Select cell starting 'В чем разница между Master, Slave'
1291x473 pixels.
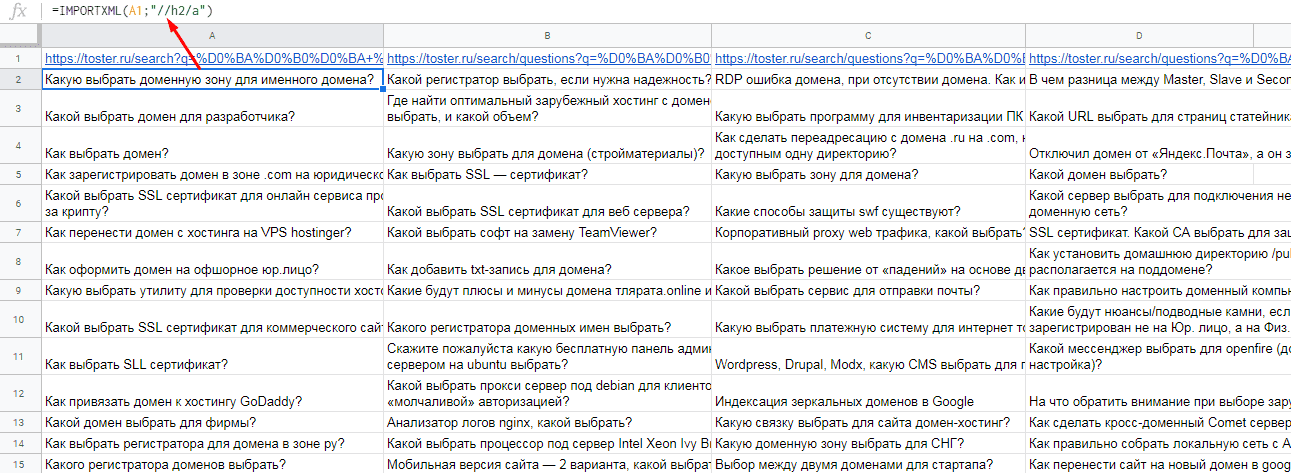coord(1159,79)
